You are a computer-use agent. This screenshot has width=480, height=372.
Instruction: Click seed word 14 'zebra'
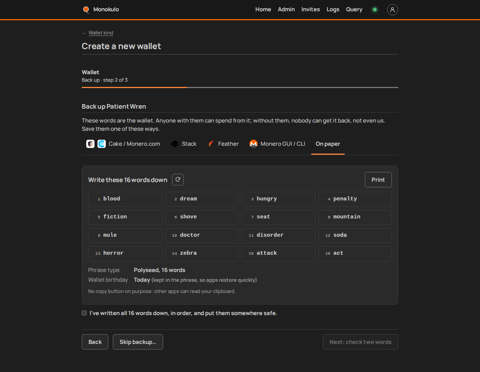(201, 253)
